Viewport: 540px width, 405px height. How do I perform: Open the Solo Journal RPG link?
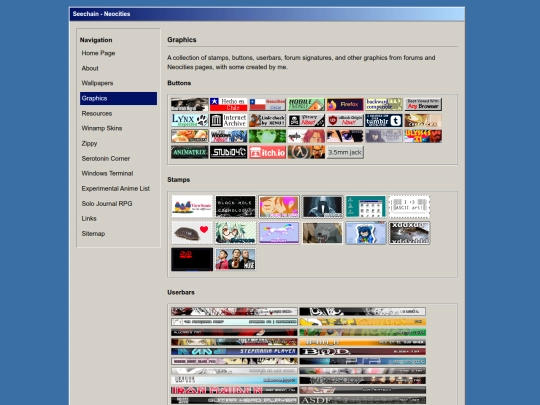pos(107,204)
